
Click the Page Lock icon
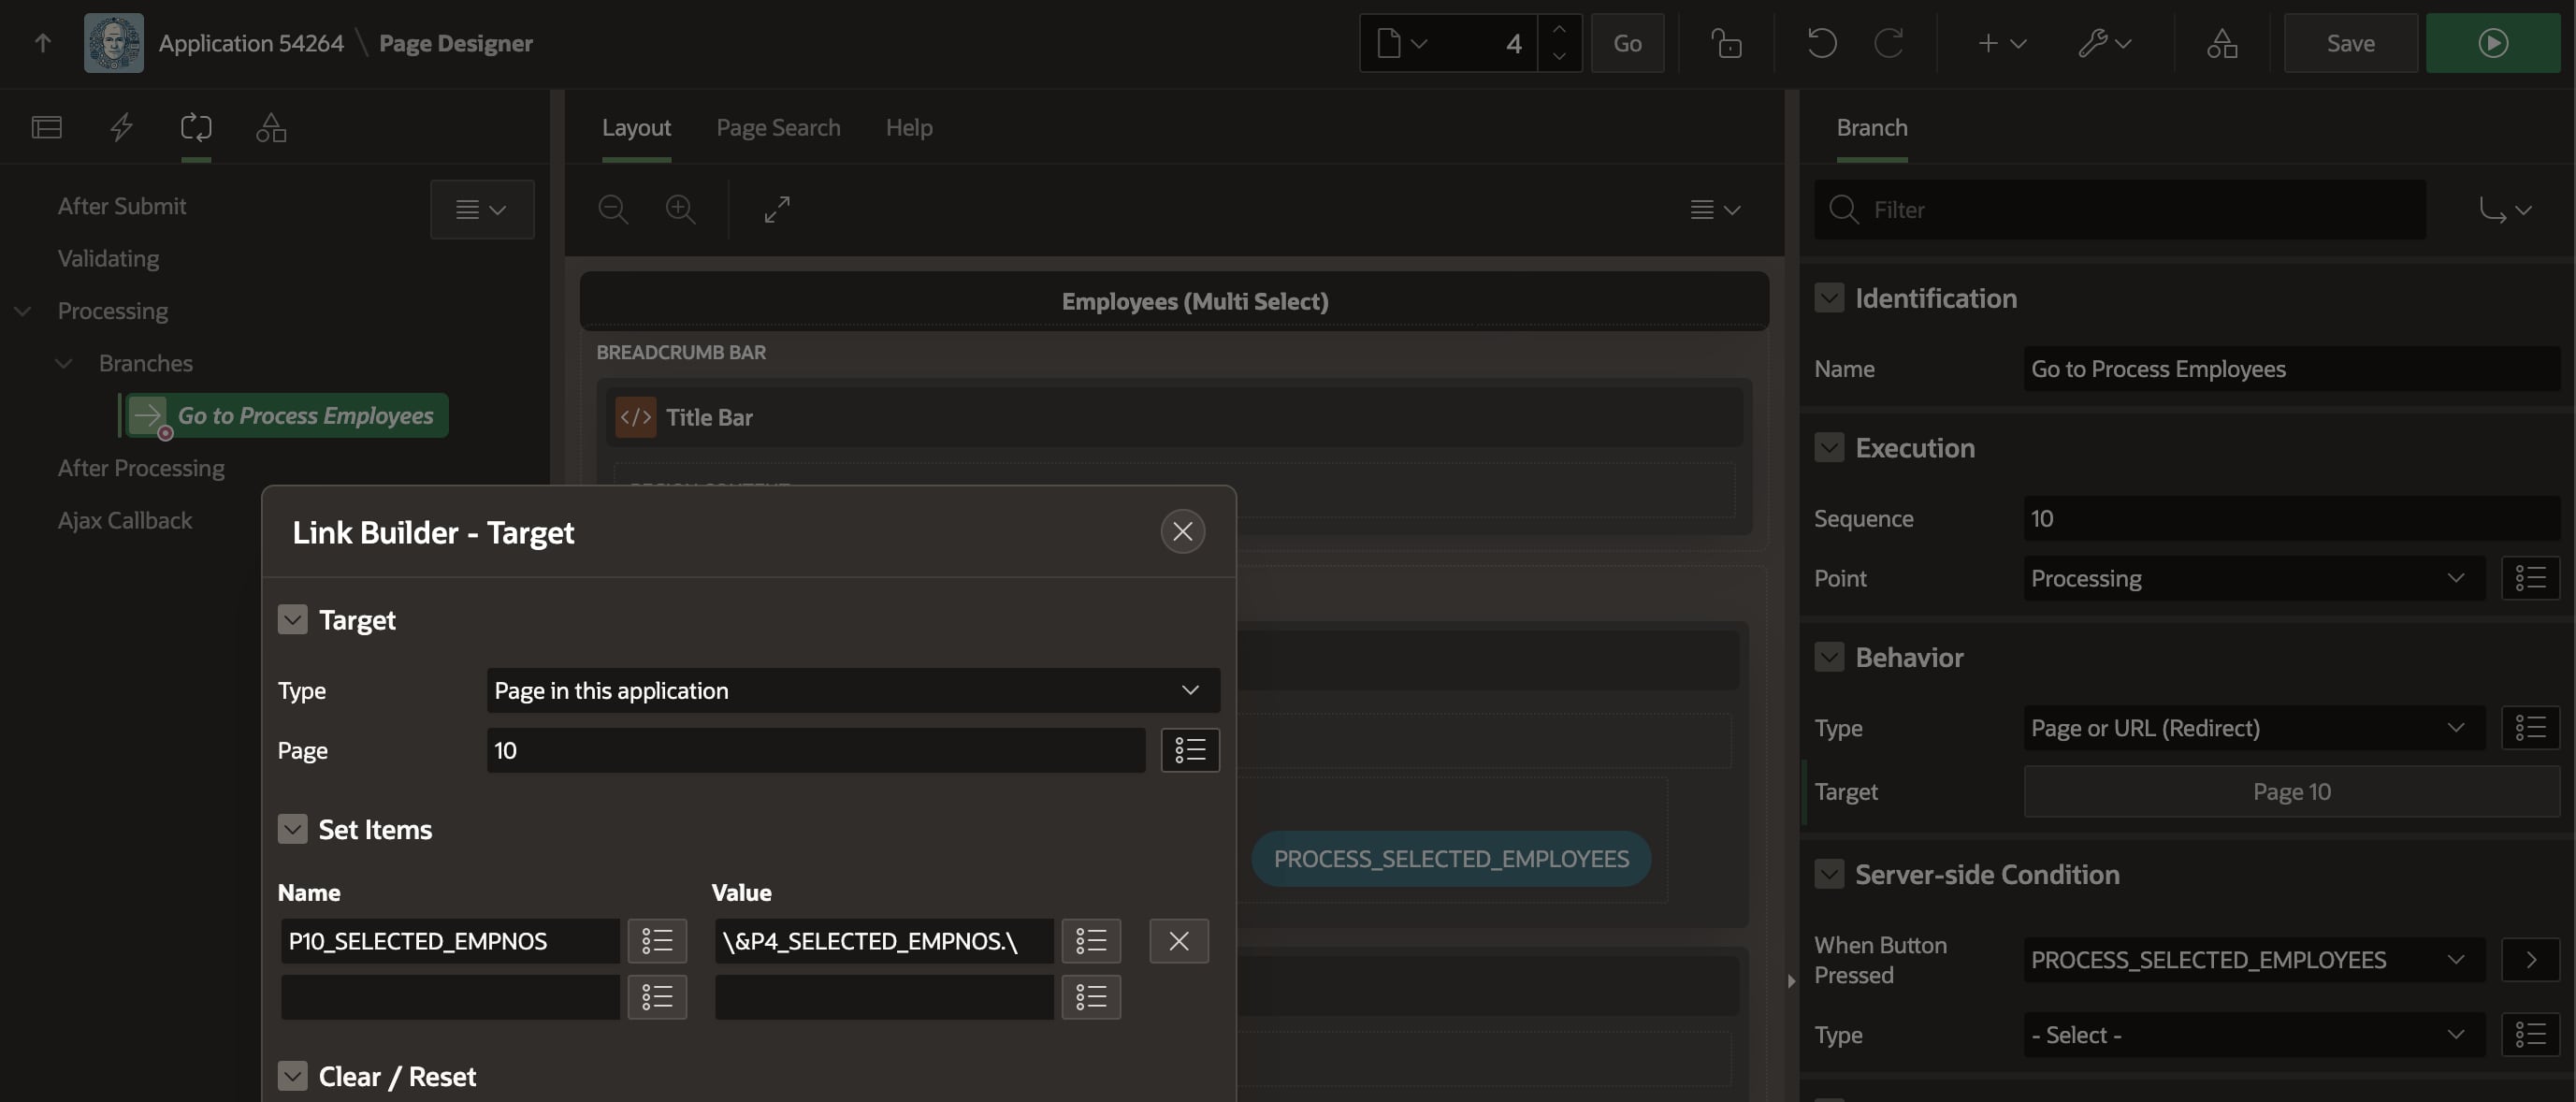[1726, 43]
